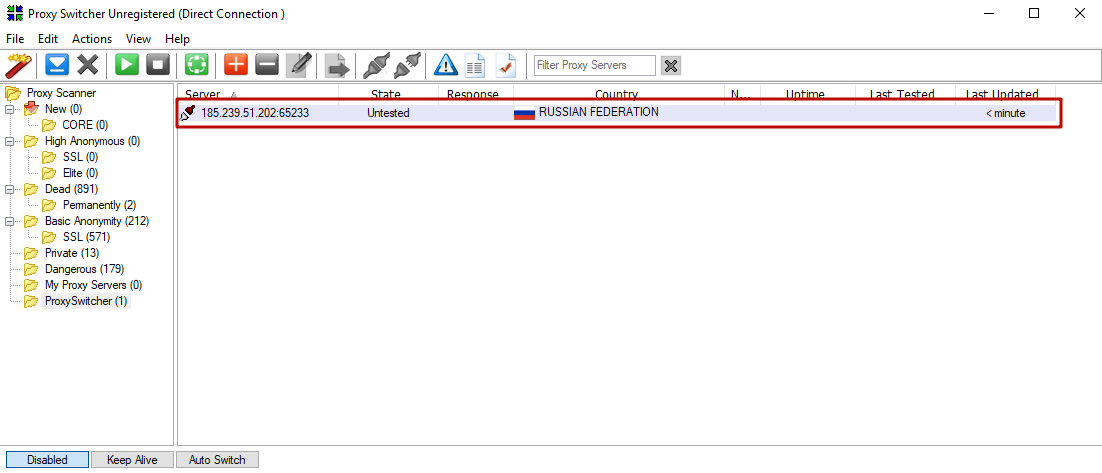Screen dimensions: 1102x473
Task: Click the warning triangle icon in toolbar
Action: pyautogui.click(x=445, y=65)
